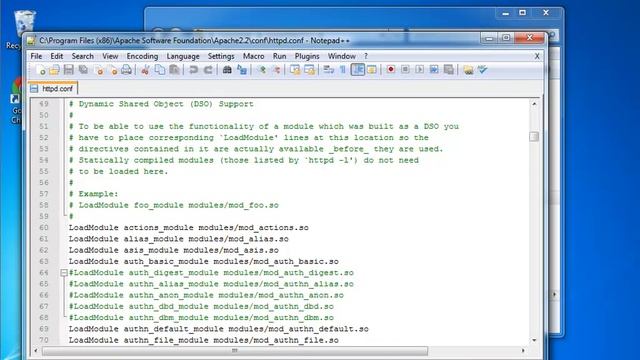Screen dimensions: 640x360
Task: Toggle Word wrap in the toolbar
Action: pyautogui.click(x=329, y=70)
